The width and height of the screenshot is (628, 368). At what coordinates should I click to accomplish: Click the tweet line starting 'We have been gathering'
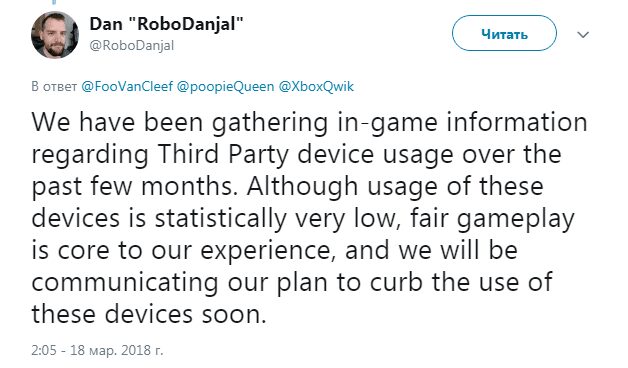(309, 123)
